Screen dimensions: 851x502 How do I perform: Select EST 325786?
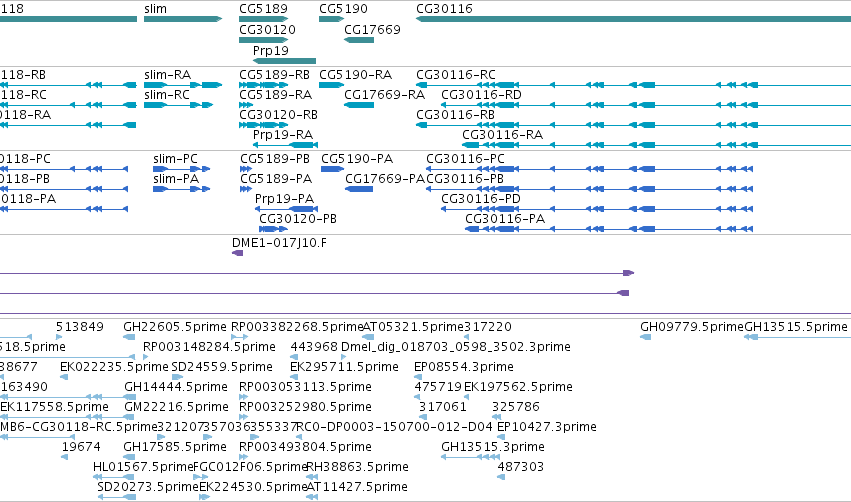pos(516,408)
